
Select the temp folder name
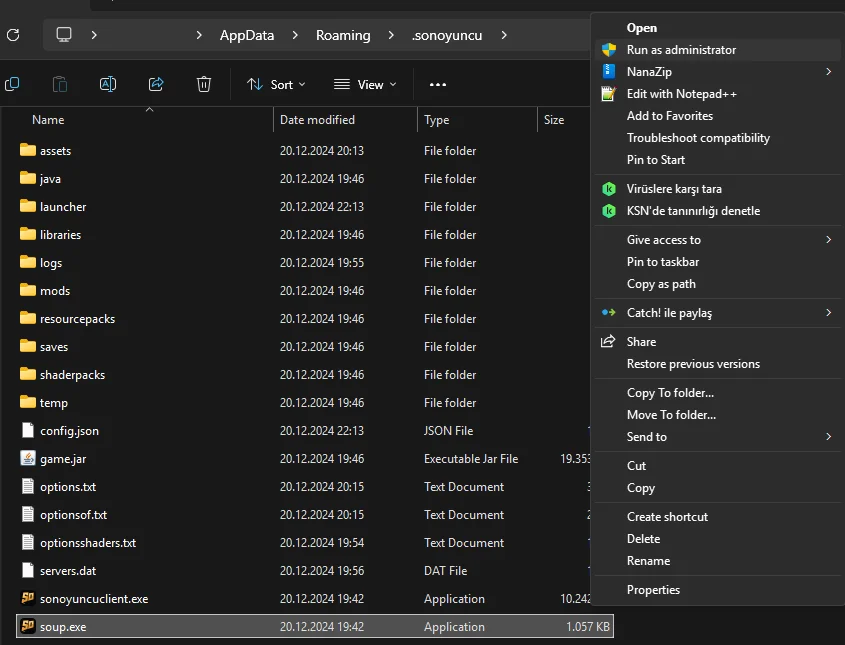point(53,403)
